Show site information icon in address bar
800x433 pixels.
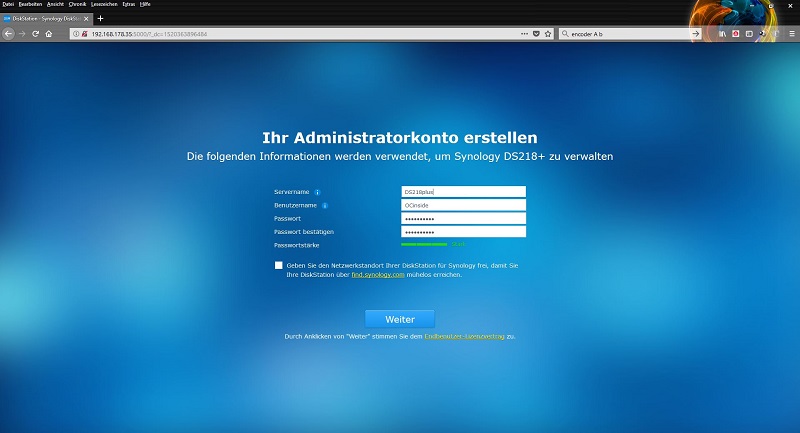[76, 34]
